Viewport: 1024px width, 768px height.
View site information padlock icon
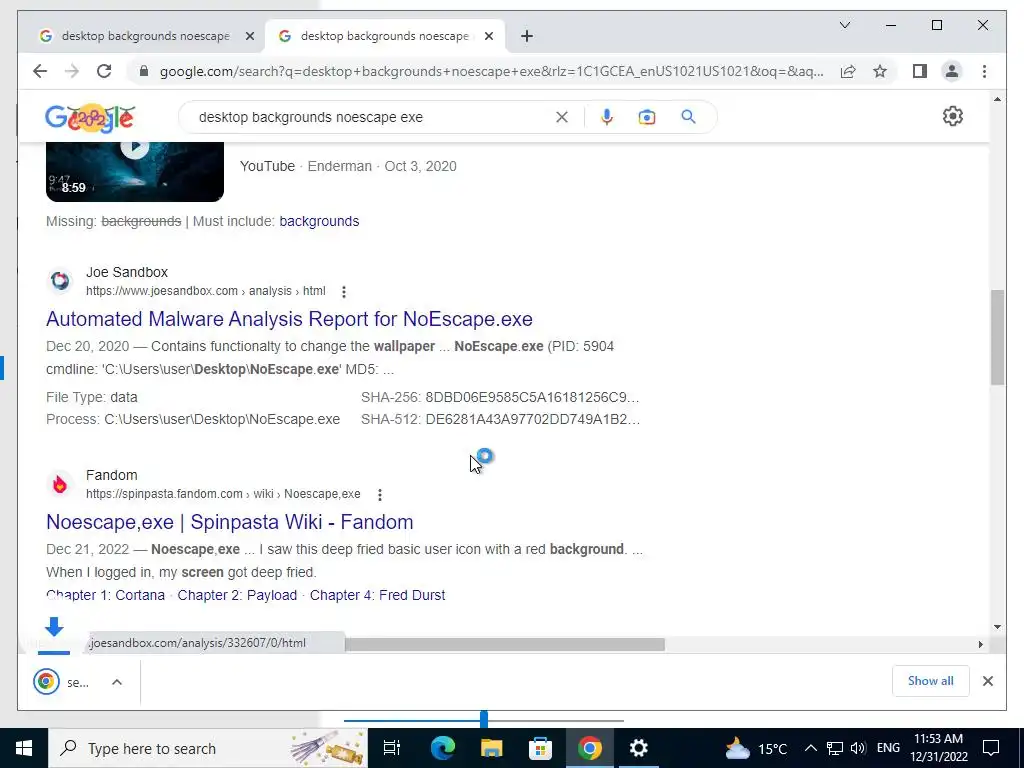(x=144, y=71)
